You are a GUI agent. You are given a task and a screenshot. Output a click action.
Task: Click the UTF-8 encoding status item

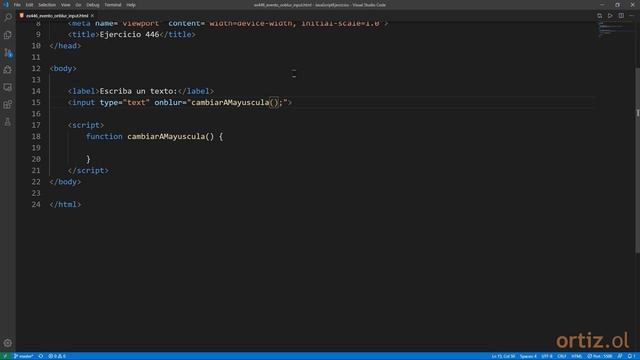547,356
